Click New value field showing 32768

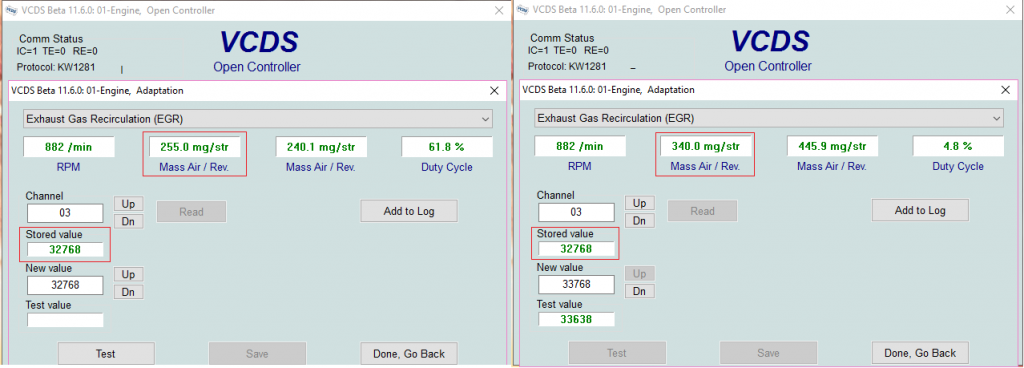(x=65, y=285)
